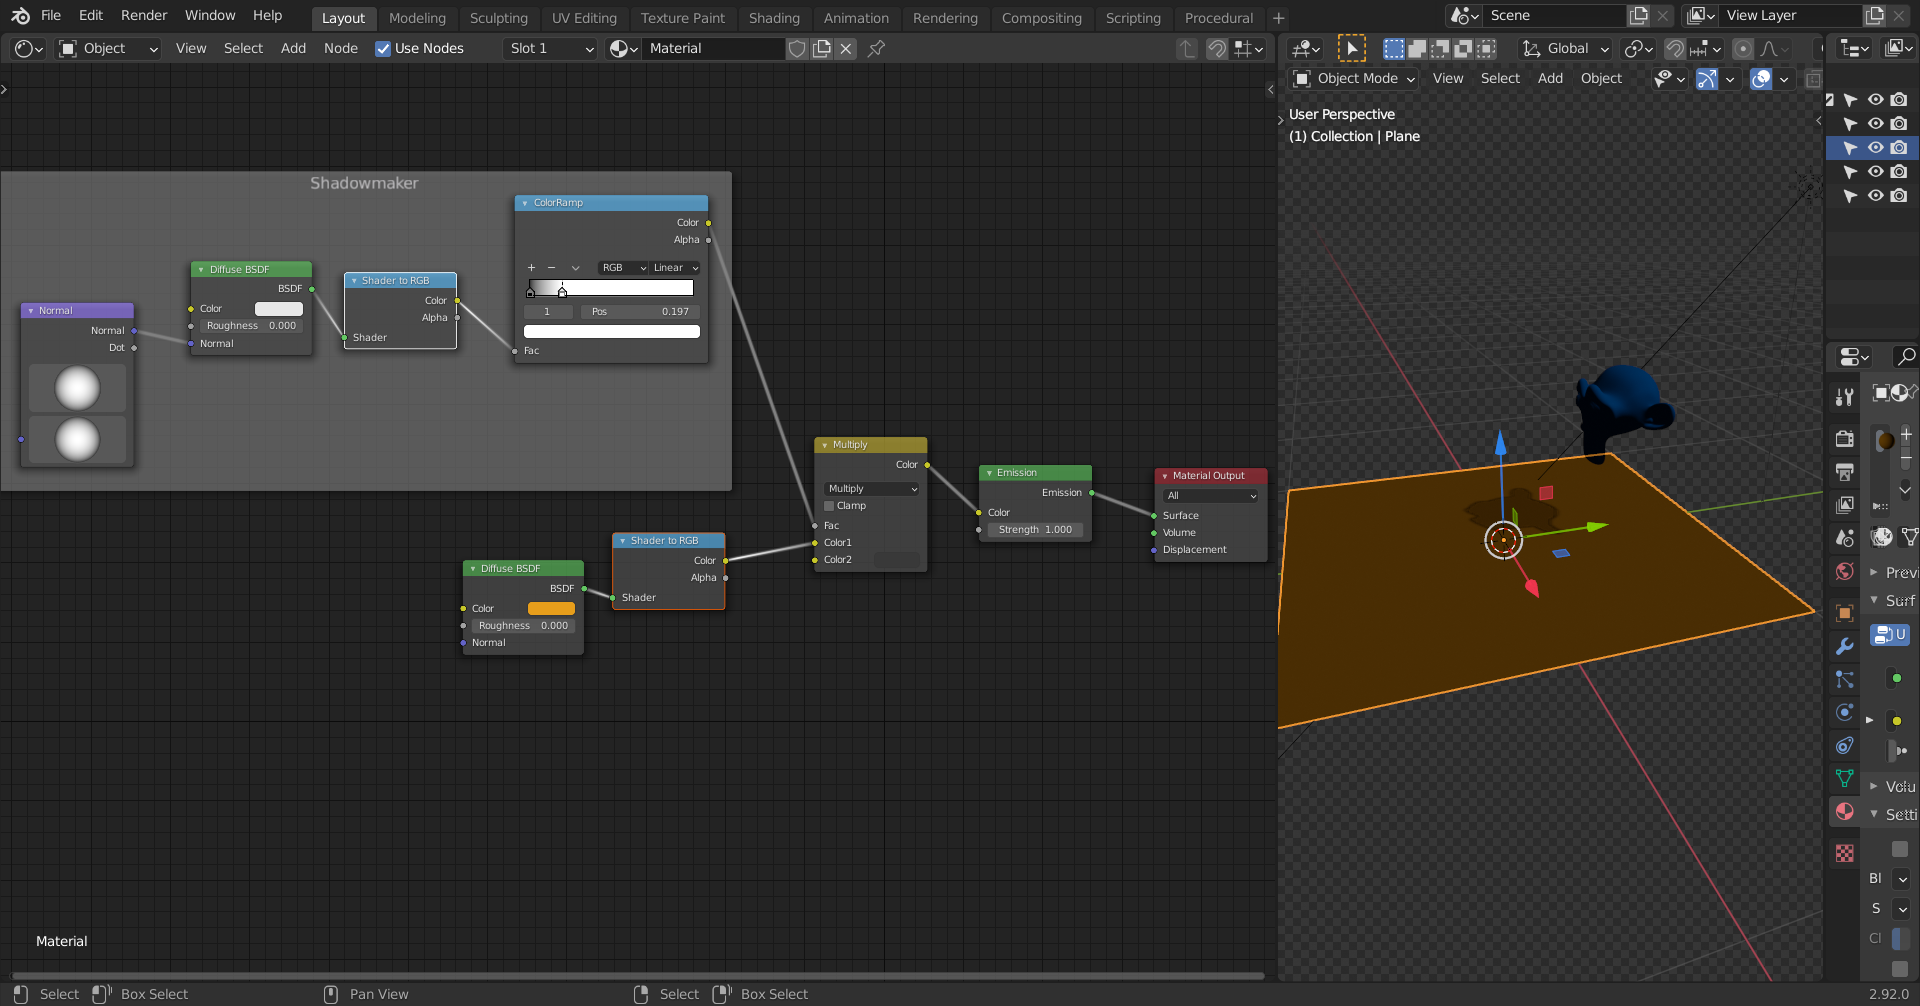Toggle the viewport overlays icon
Screen dimensions: 1920x1006
click(x=1761, y=79)
